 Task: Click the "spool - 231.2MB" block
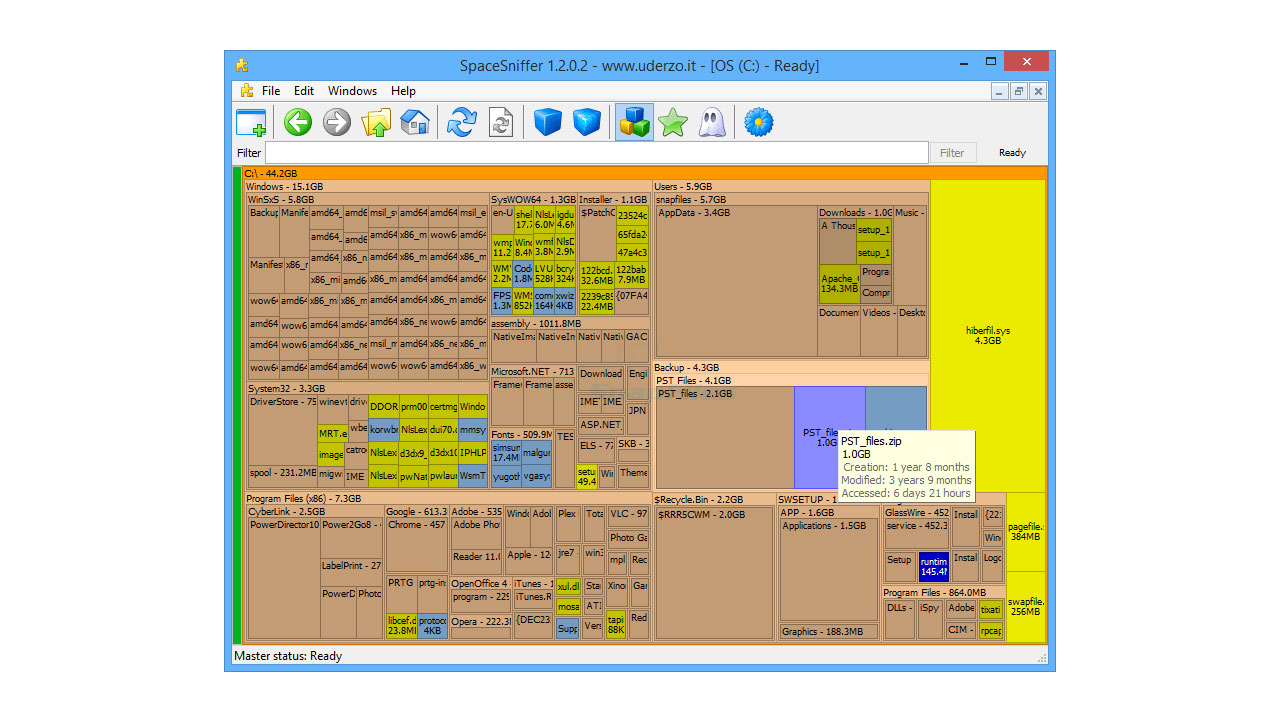pyautogui.click(x=282, y=472)
